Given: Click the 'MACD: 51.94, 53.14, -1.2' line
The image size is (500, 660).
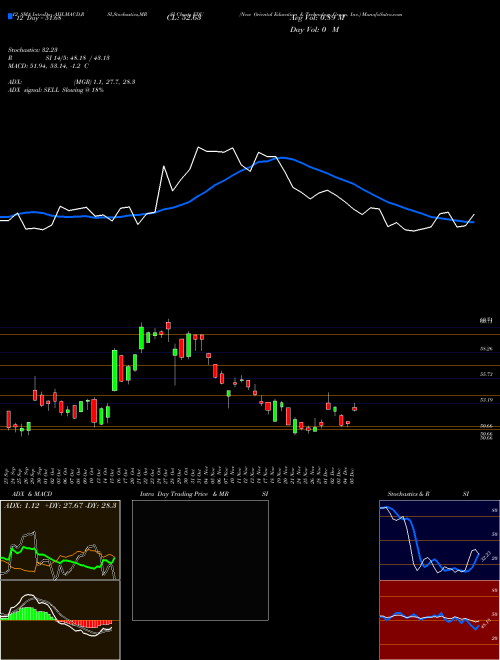Looking at the screenshot, I should [x=48, y=66].
